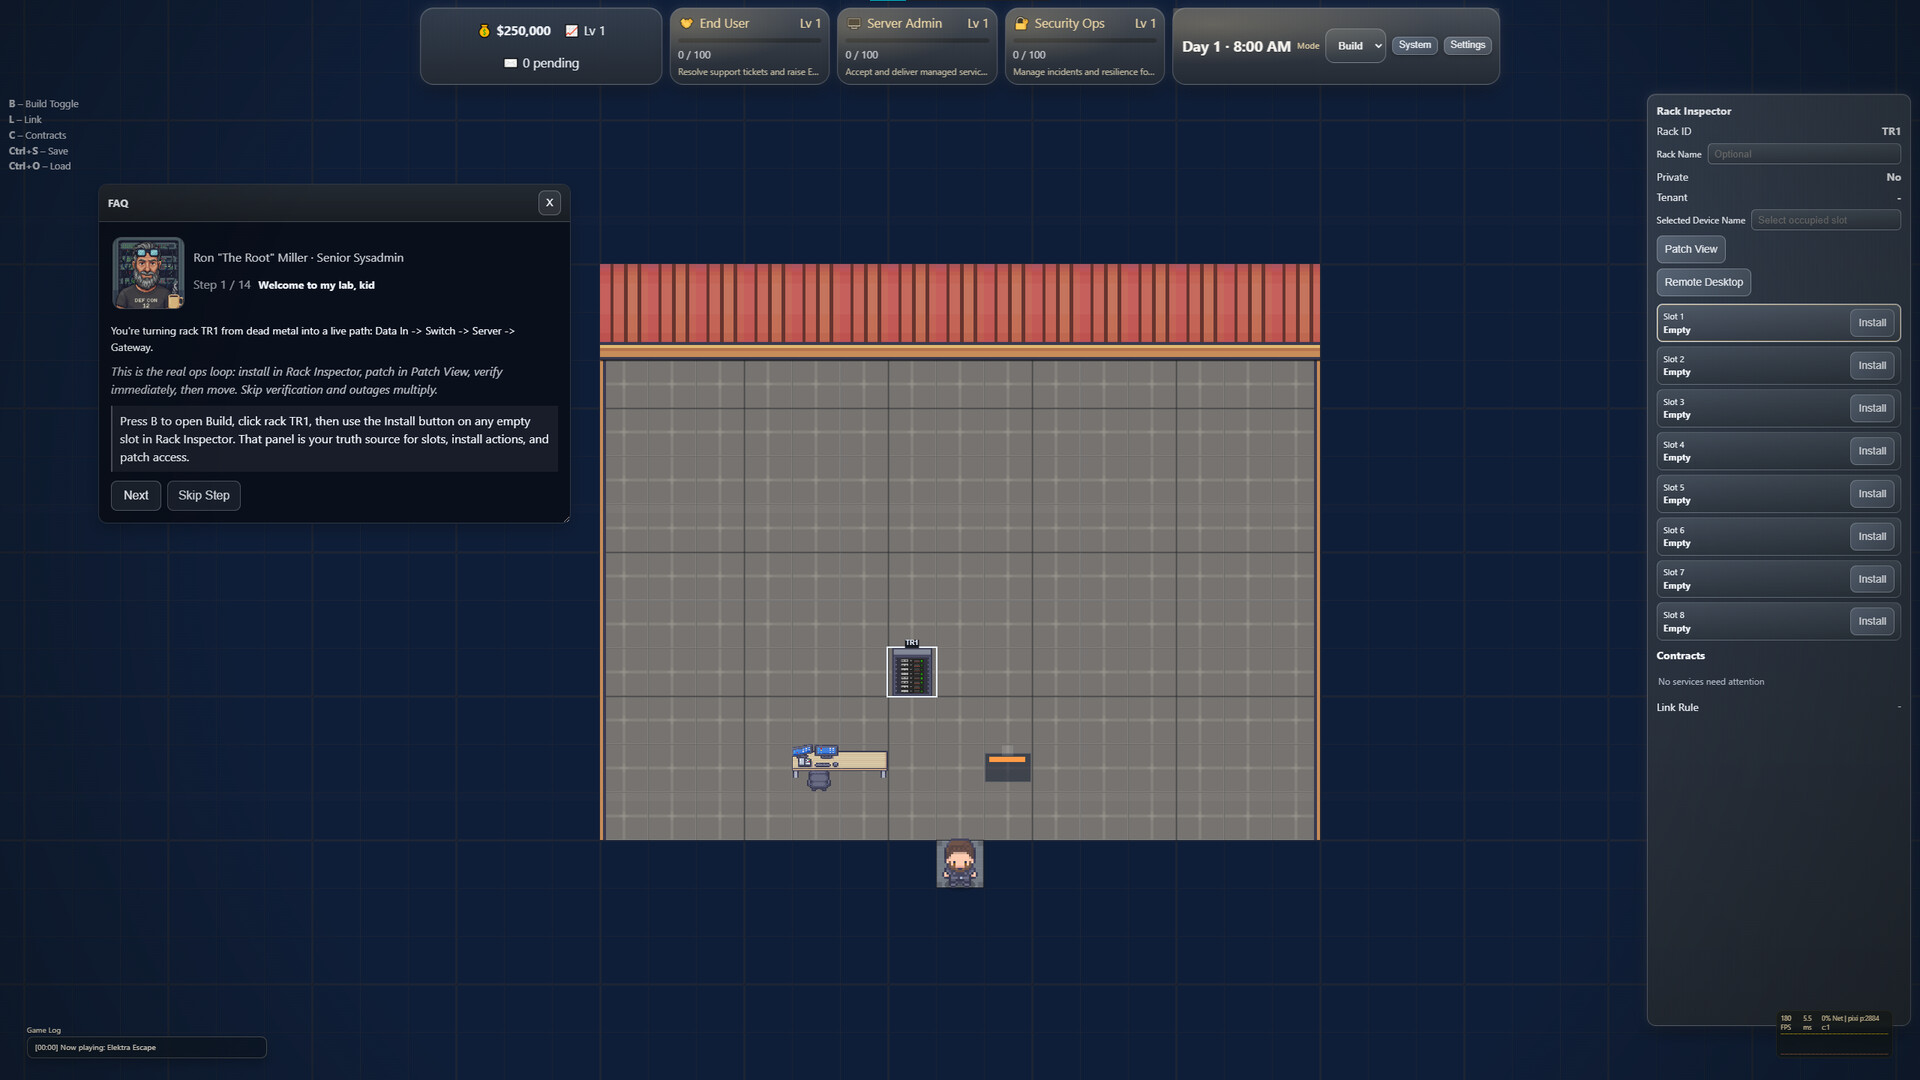Click the TR1 server rack
The width and height of the screenshot is (1920, 1080).
click(x=911, y=672)
